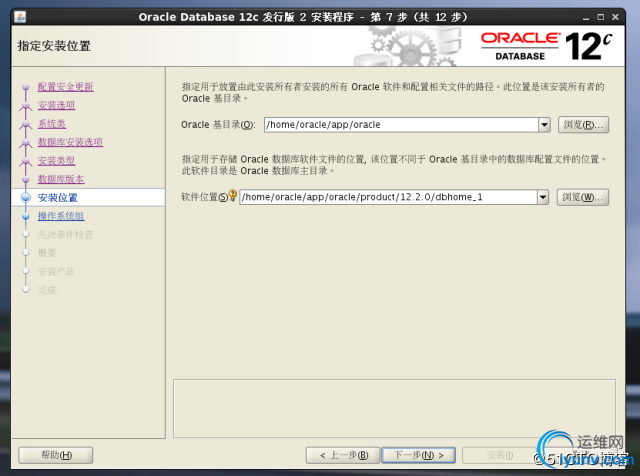Open the 操作系统组 step link
640x476 pixels.
(61, 216)
